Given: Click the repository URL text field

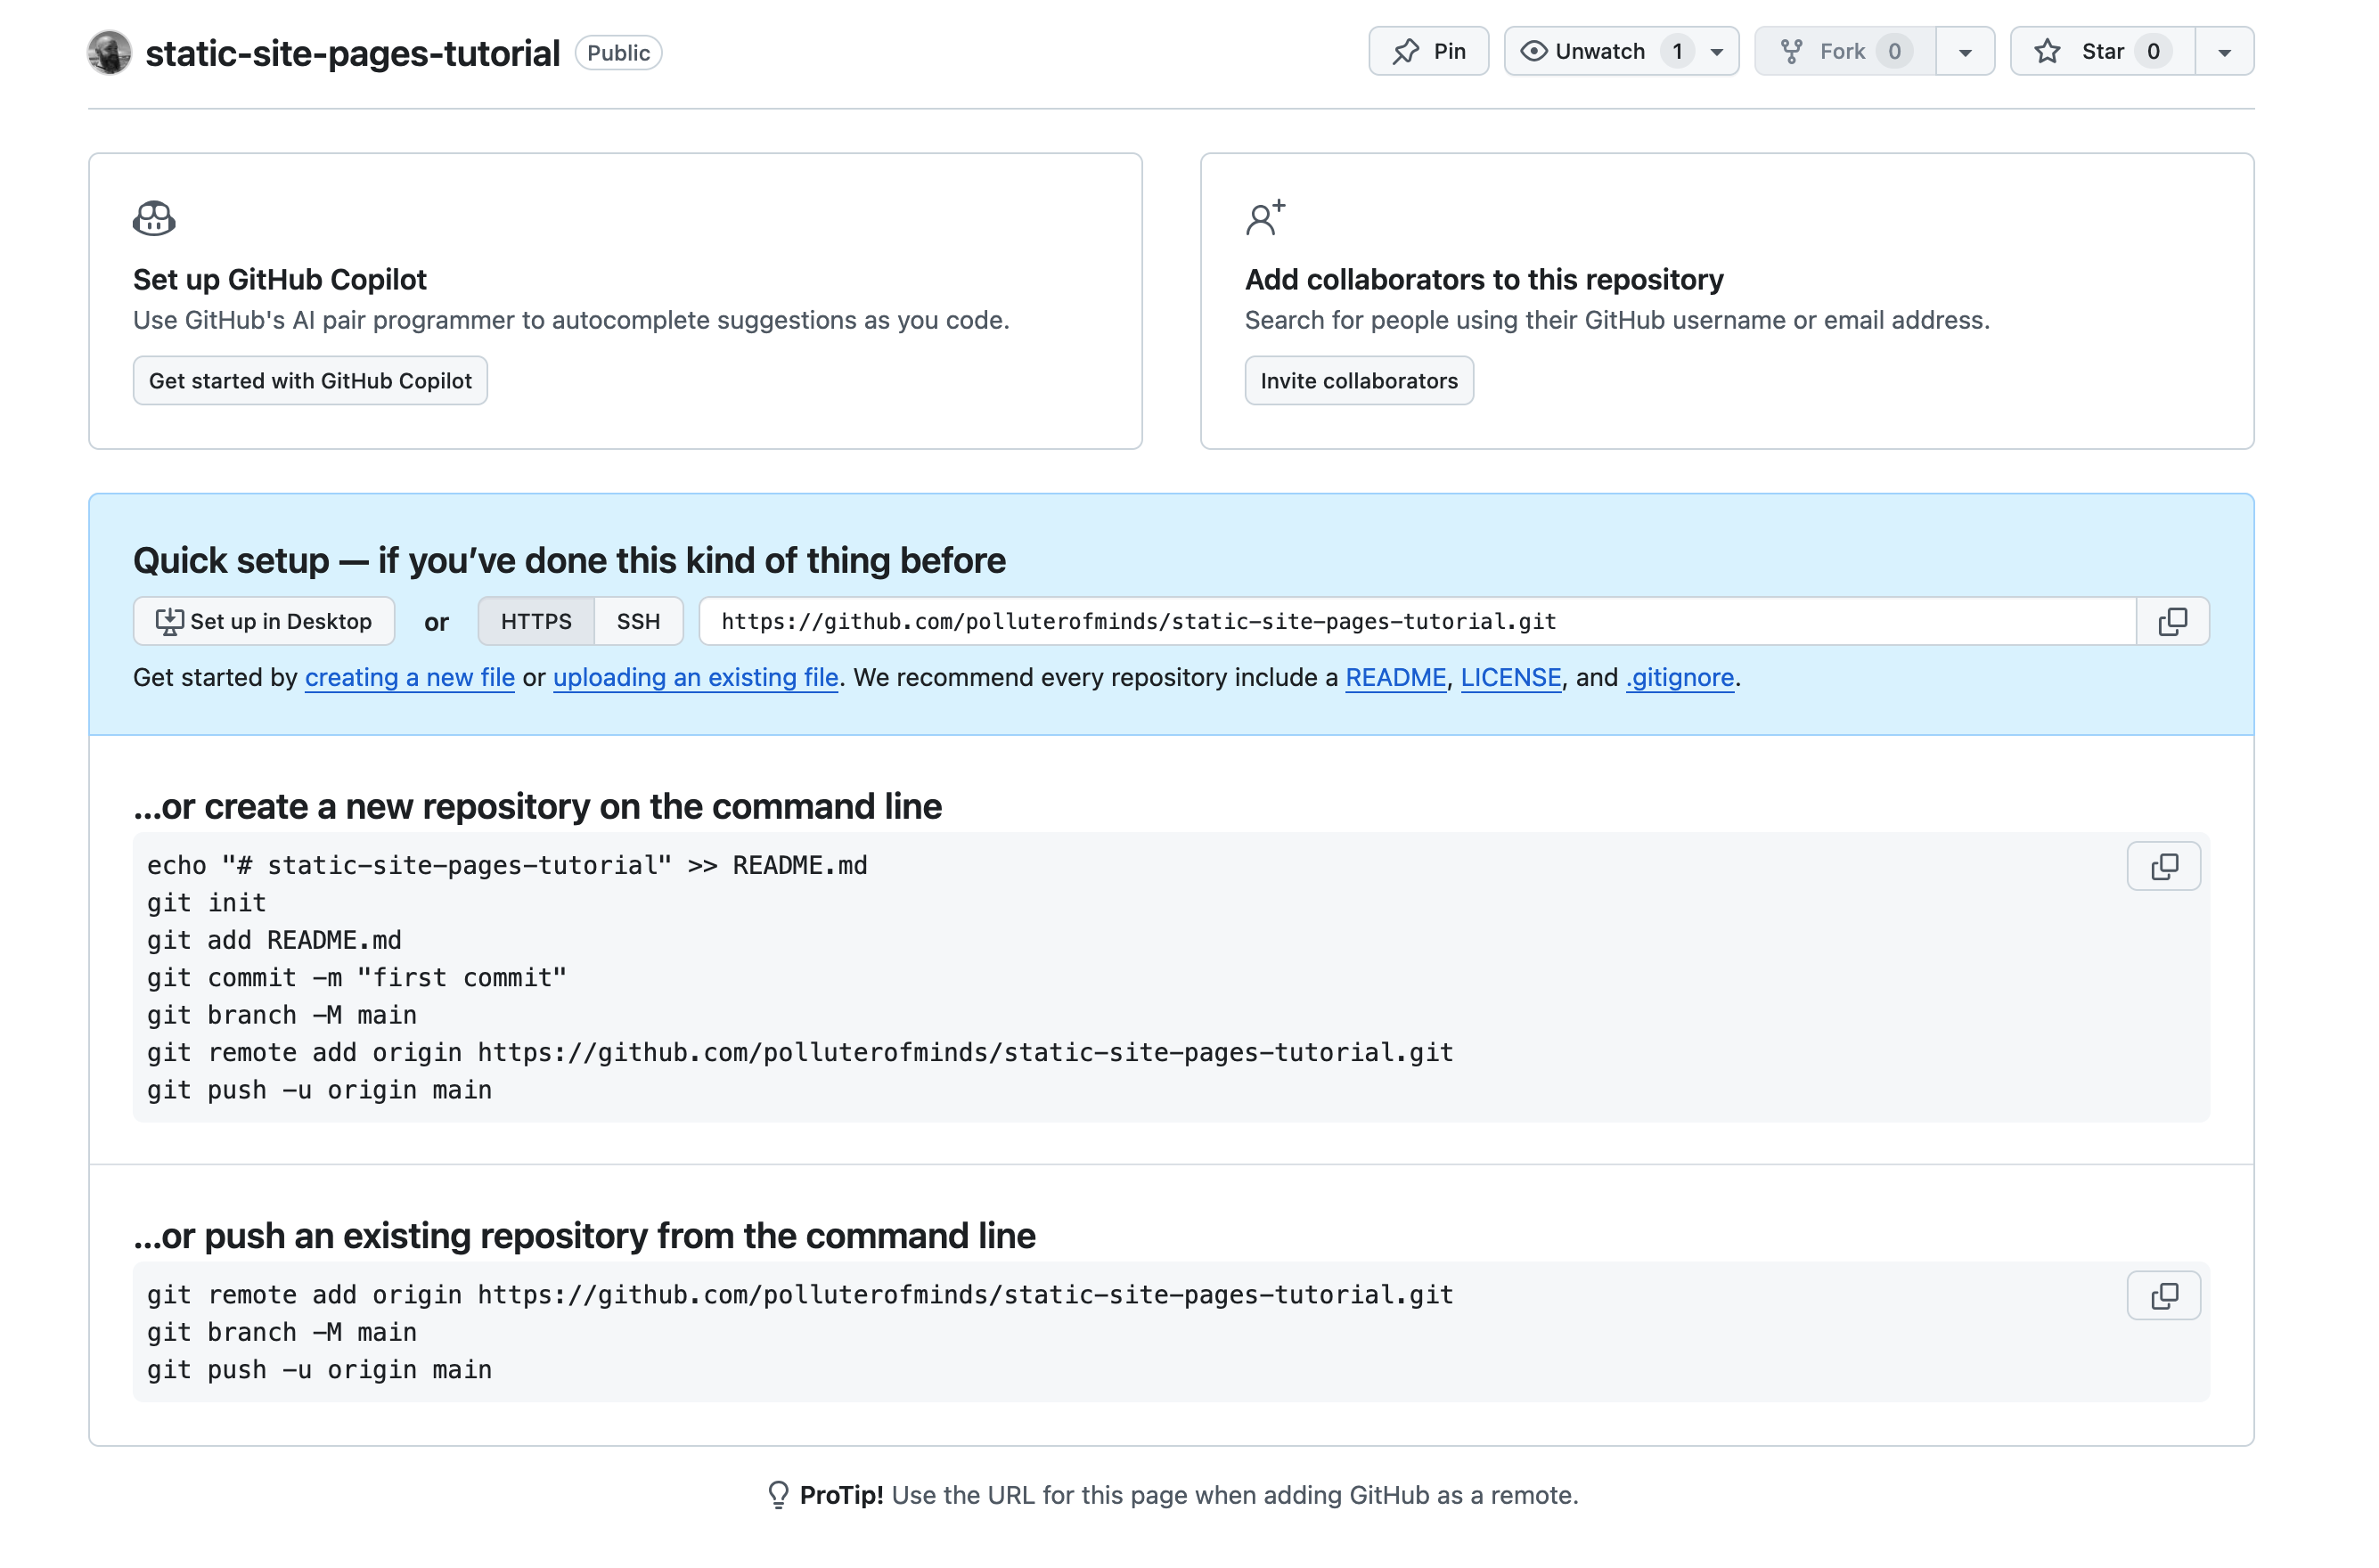Looking at the screenshot, I should pos(1416,621).
